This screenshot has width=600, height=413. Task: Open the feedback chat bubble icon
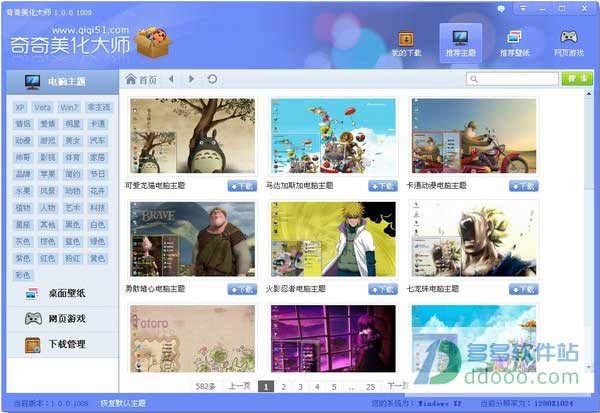(x=501, y=8)
